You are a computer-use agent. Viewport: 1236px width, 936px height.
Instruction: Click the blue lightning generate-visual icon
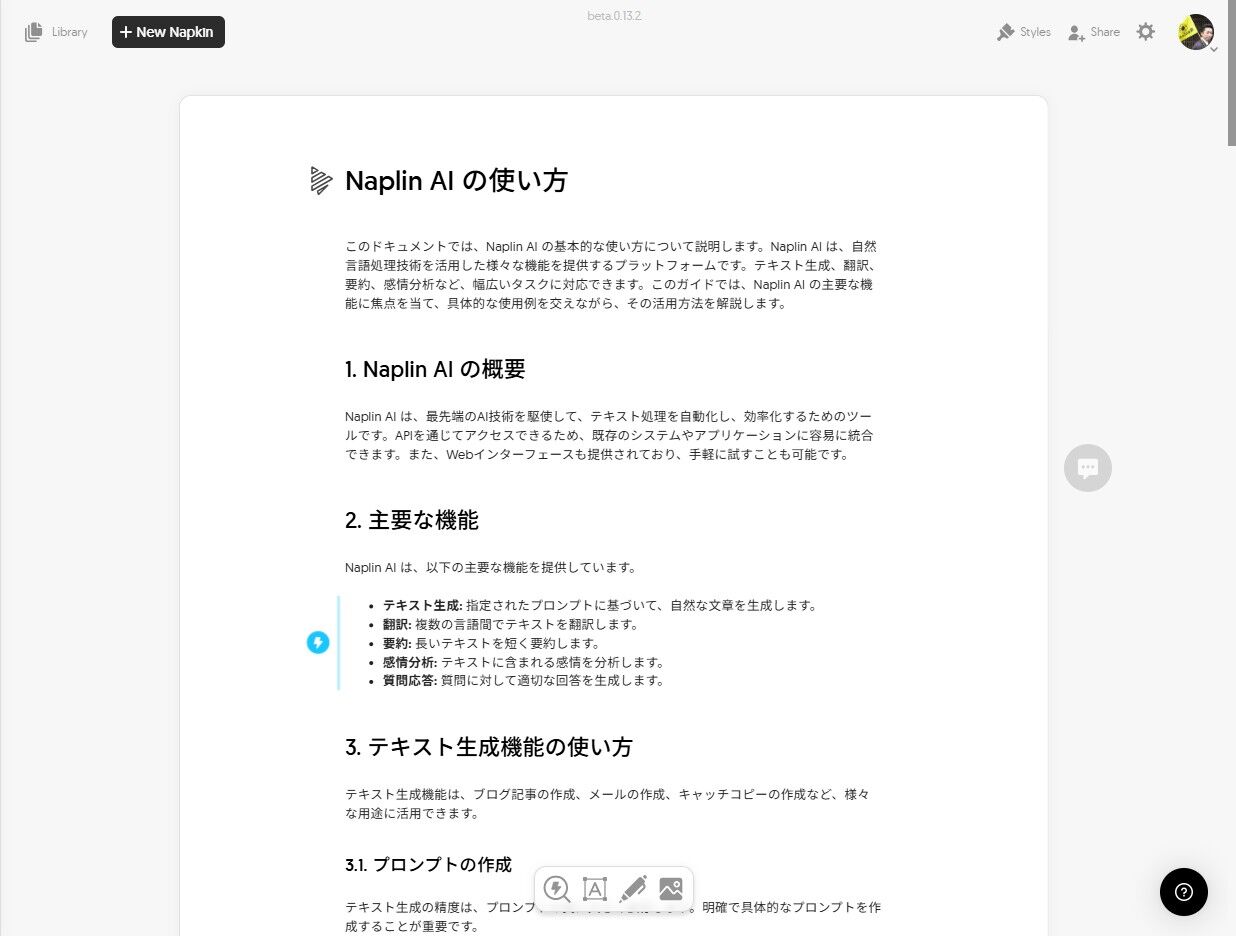click(x=318, y=643)
